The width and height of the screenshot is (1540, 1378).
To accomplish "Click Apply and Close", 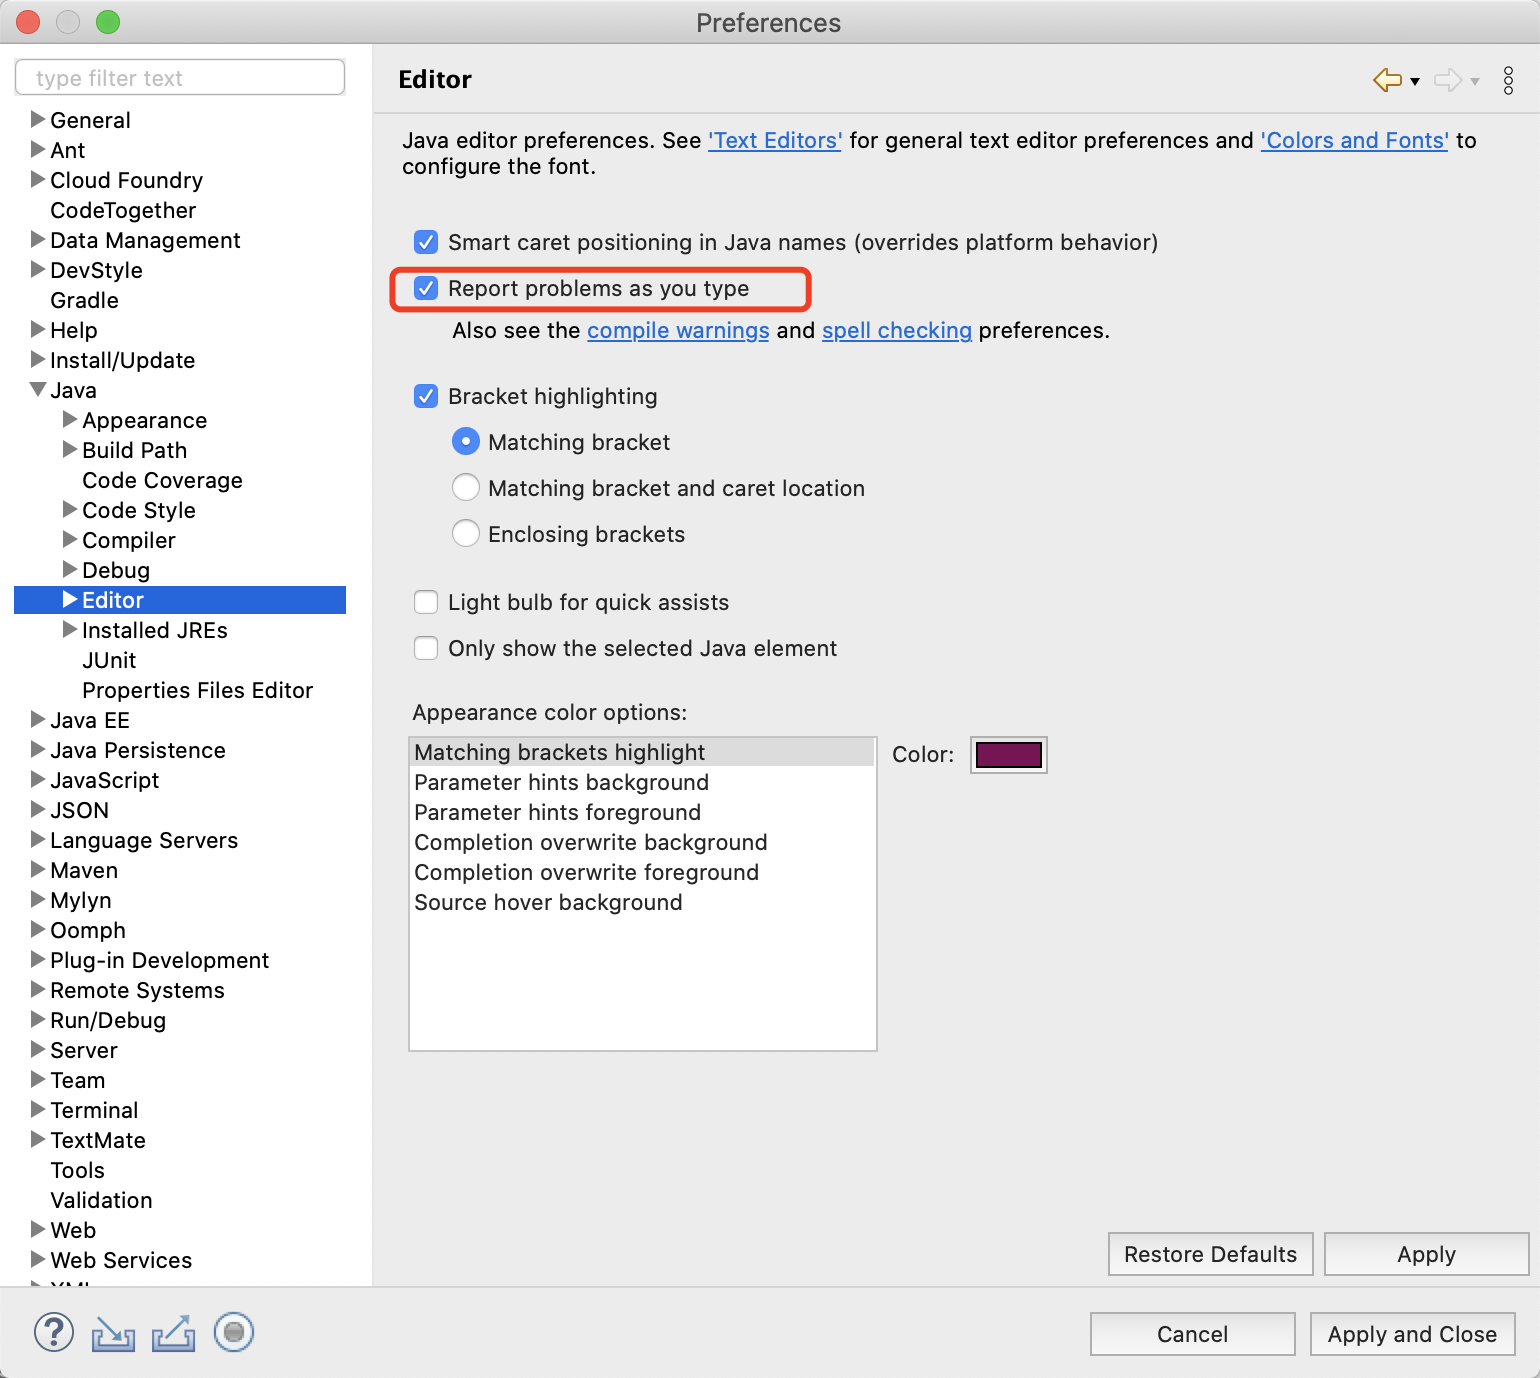I will [1413, 1334].
